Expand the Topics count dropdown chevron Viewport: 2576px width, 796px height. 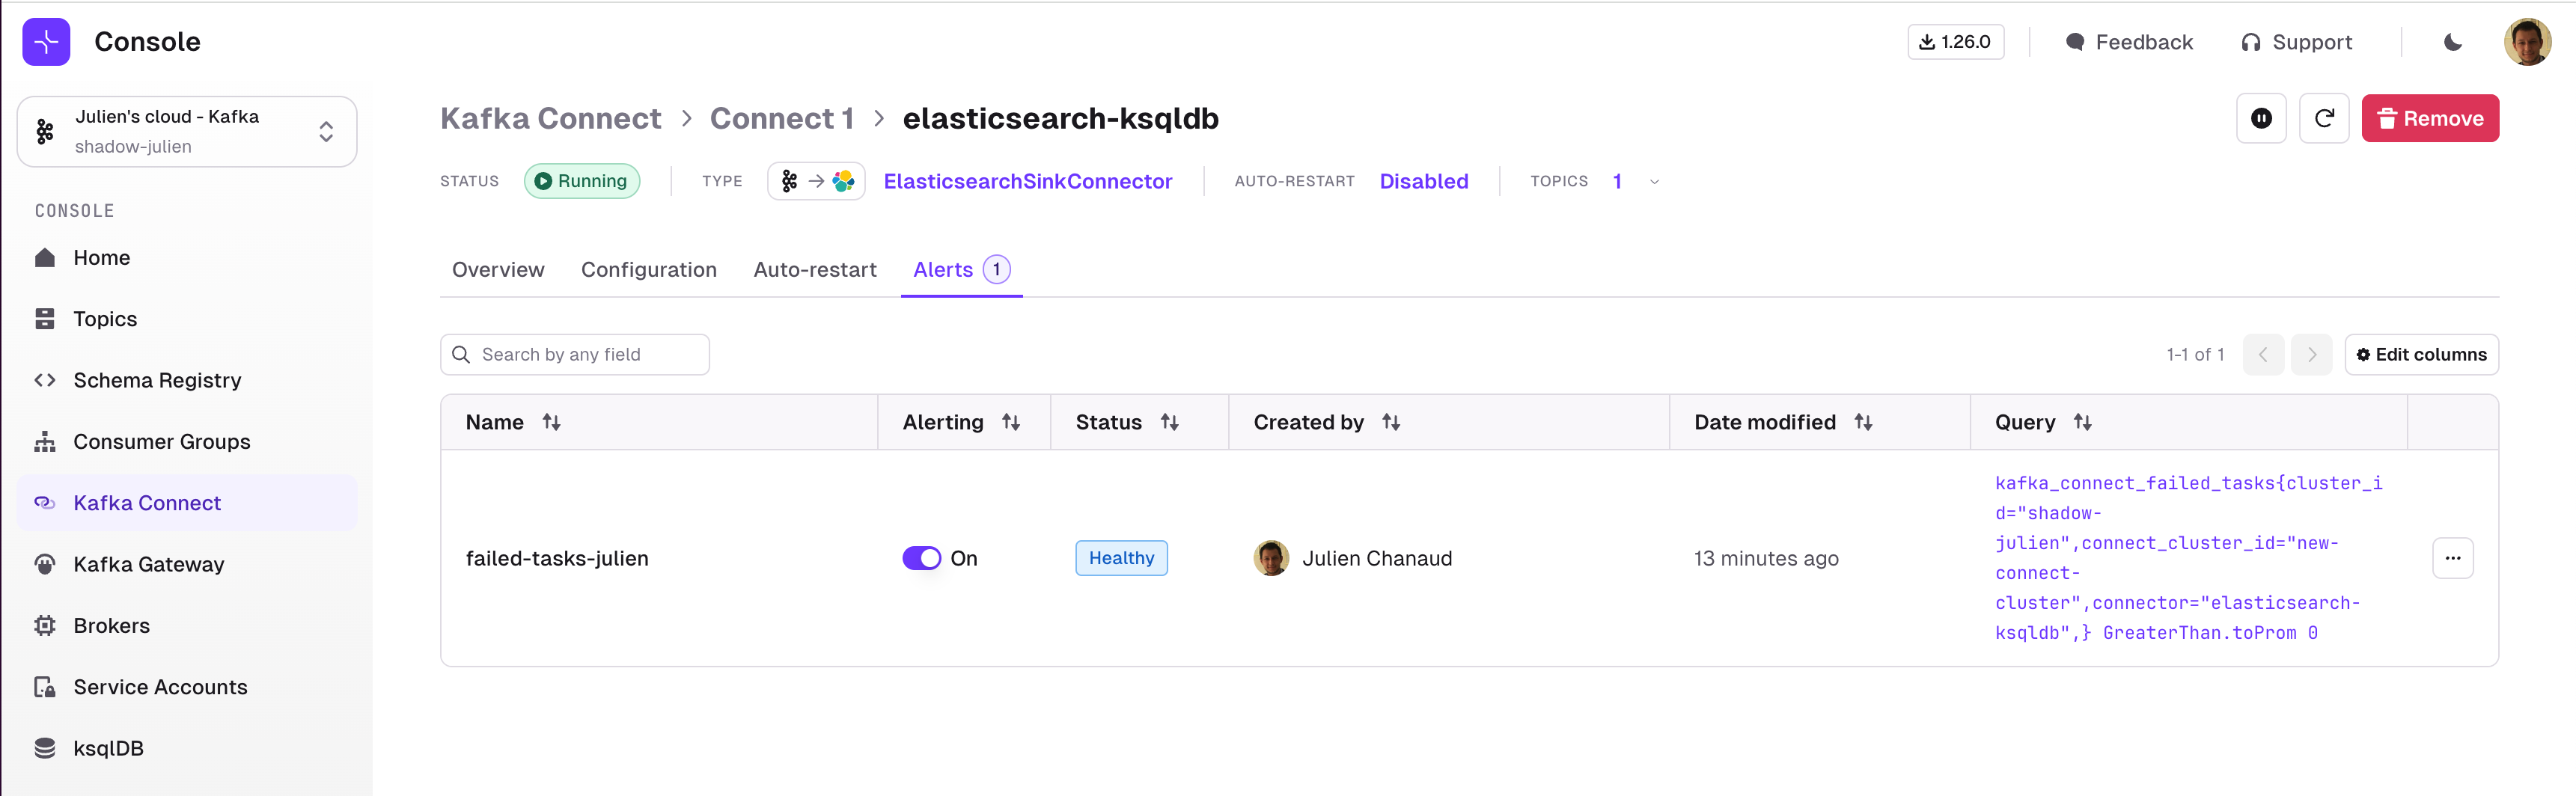pyautogui.click(x=1654, y=182)
